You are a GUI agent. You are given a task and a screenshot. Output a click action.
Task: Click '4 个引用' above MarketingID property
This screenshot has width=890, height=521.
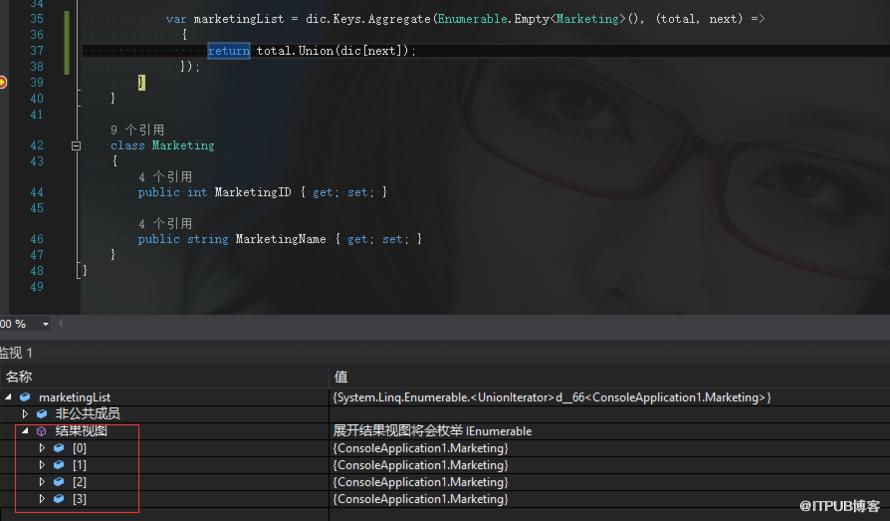point(165,177)
